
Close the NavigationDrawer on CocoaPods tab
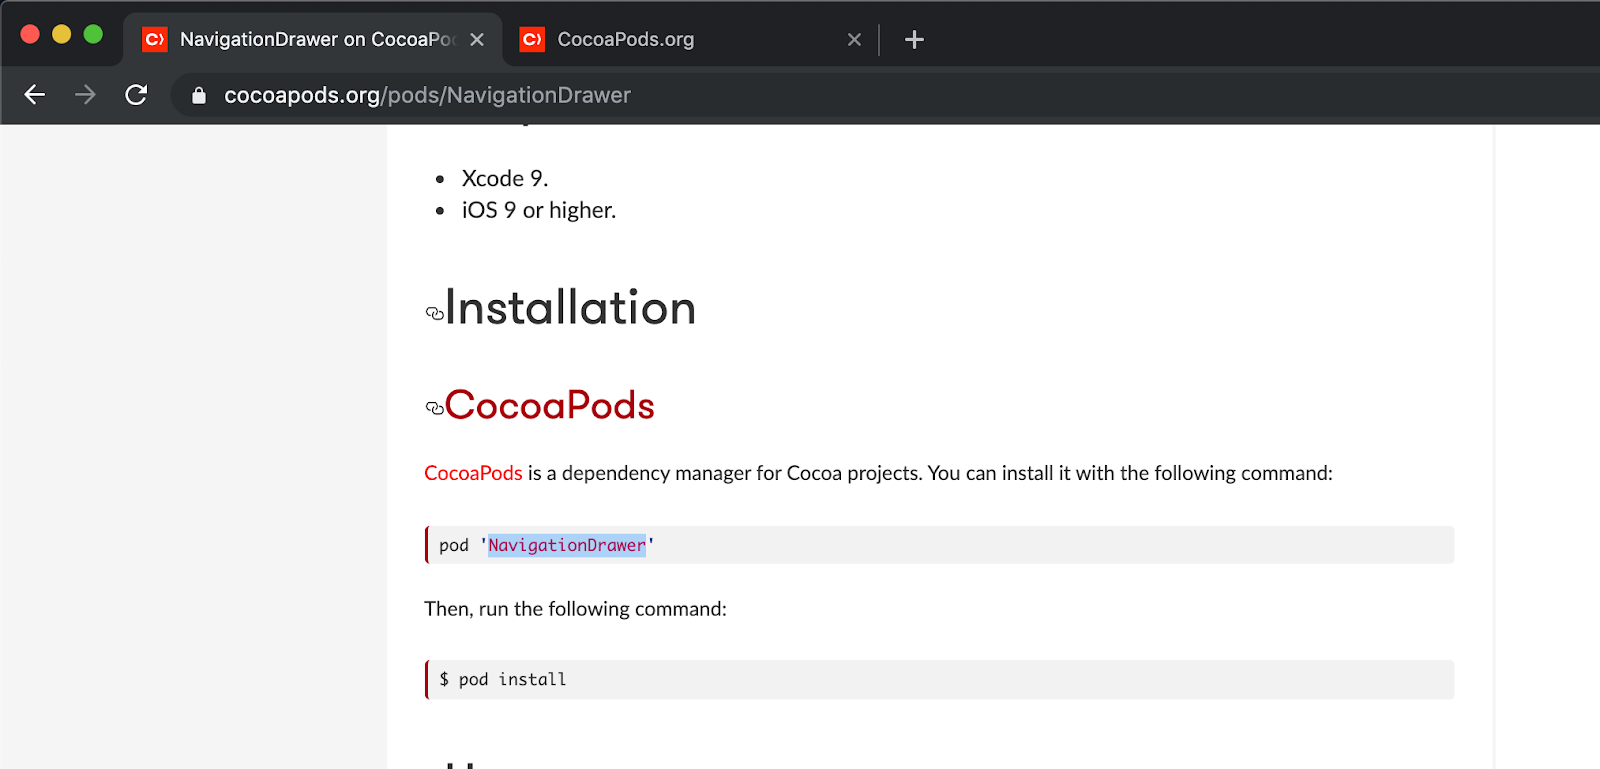pos(477,40)
